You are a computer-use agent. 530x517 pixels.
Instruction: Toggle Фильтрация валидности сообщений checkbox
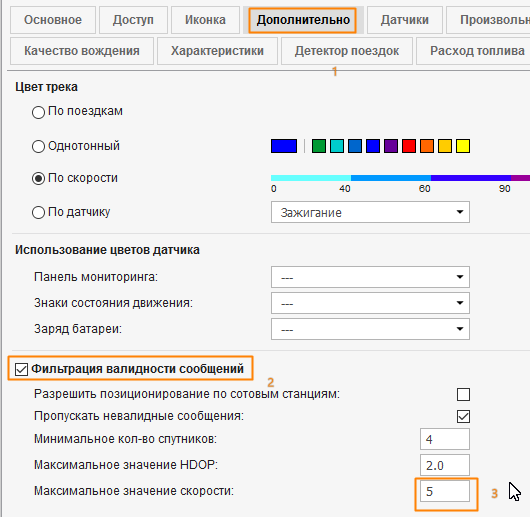(21, 369)
